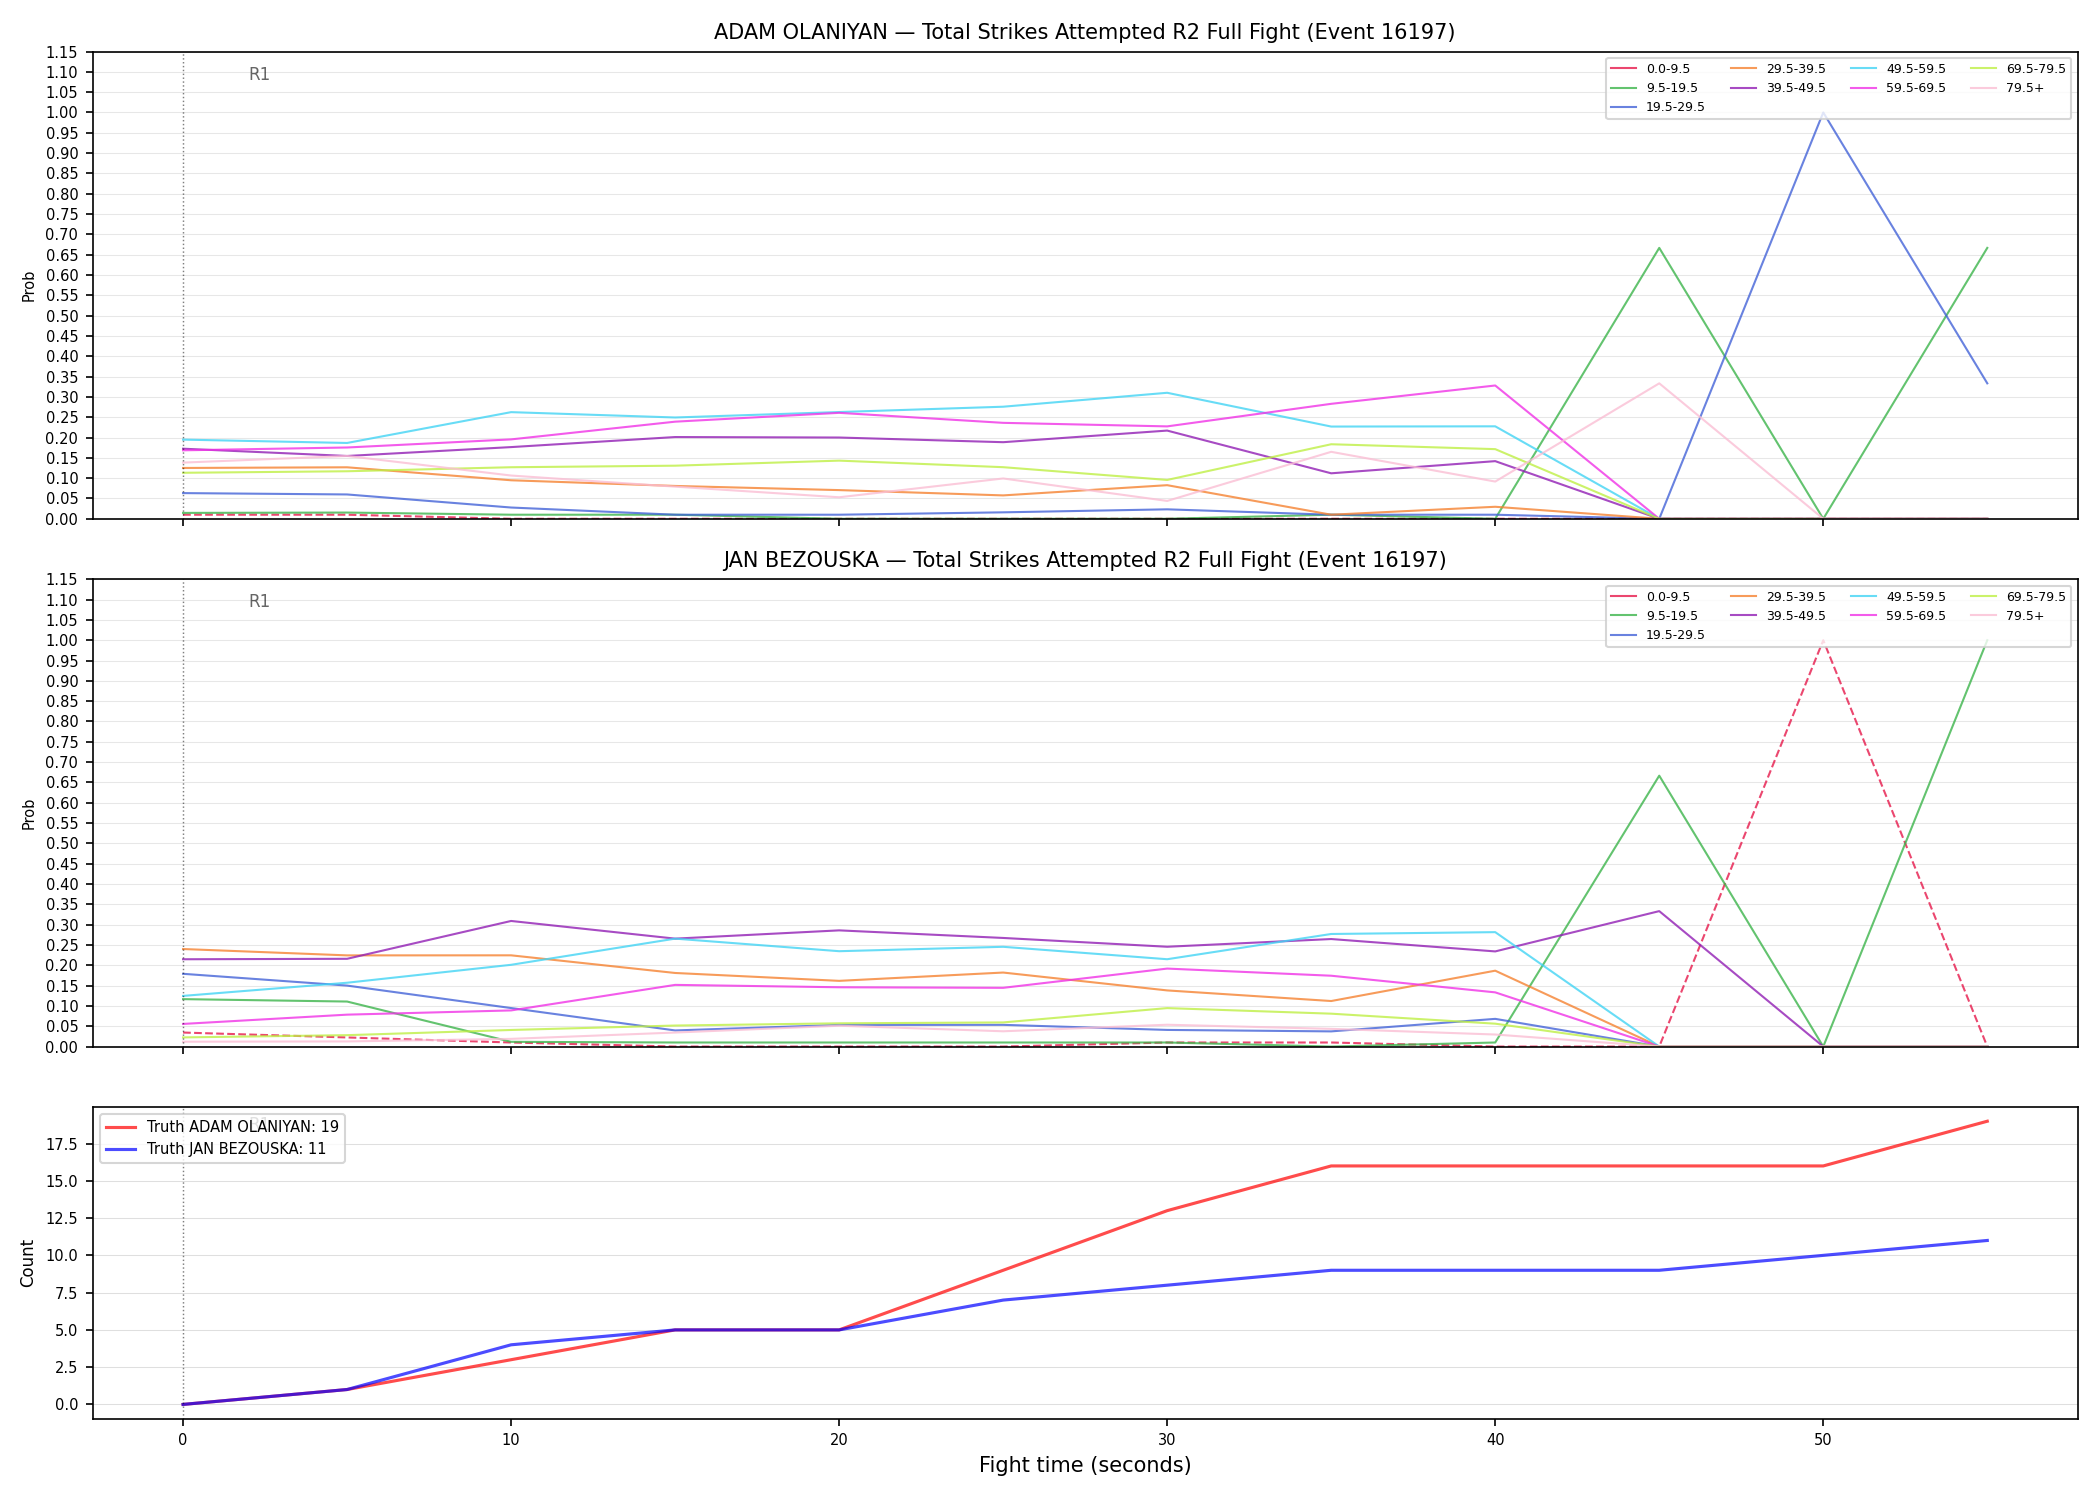Image resolution: width=2100 pixels, height=1500 pixels.
Task: Select '39.5-49.5' in JAN BEZOUSKA chart legend
Action: [x=1778, y=616]
